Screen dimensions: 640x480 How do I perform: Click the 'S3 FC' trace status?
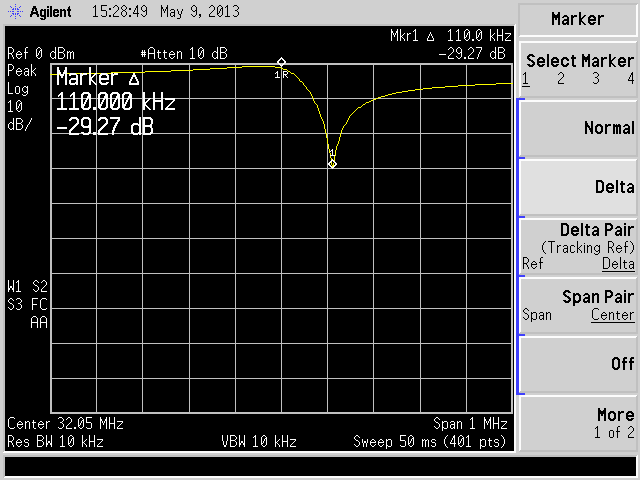click(27, 305)
